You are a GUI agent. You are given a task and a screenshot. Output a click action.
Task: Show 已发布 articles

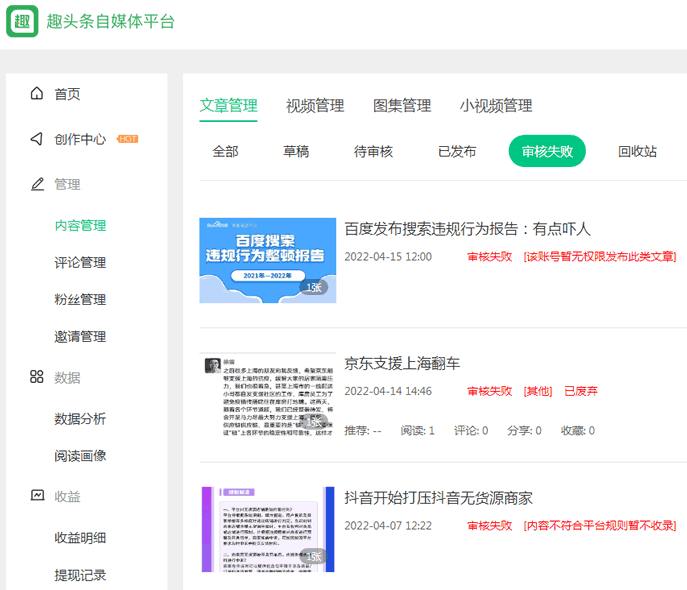tap(457, 152)
